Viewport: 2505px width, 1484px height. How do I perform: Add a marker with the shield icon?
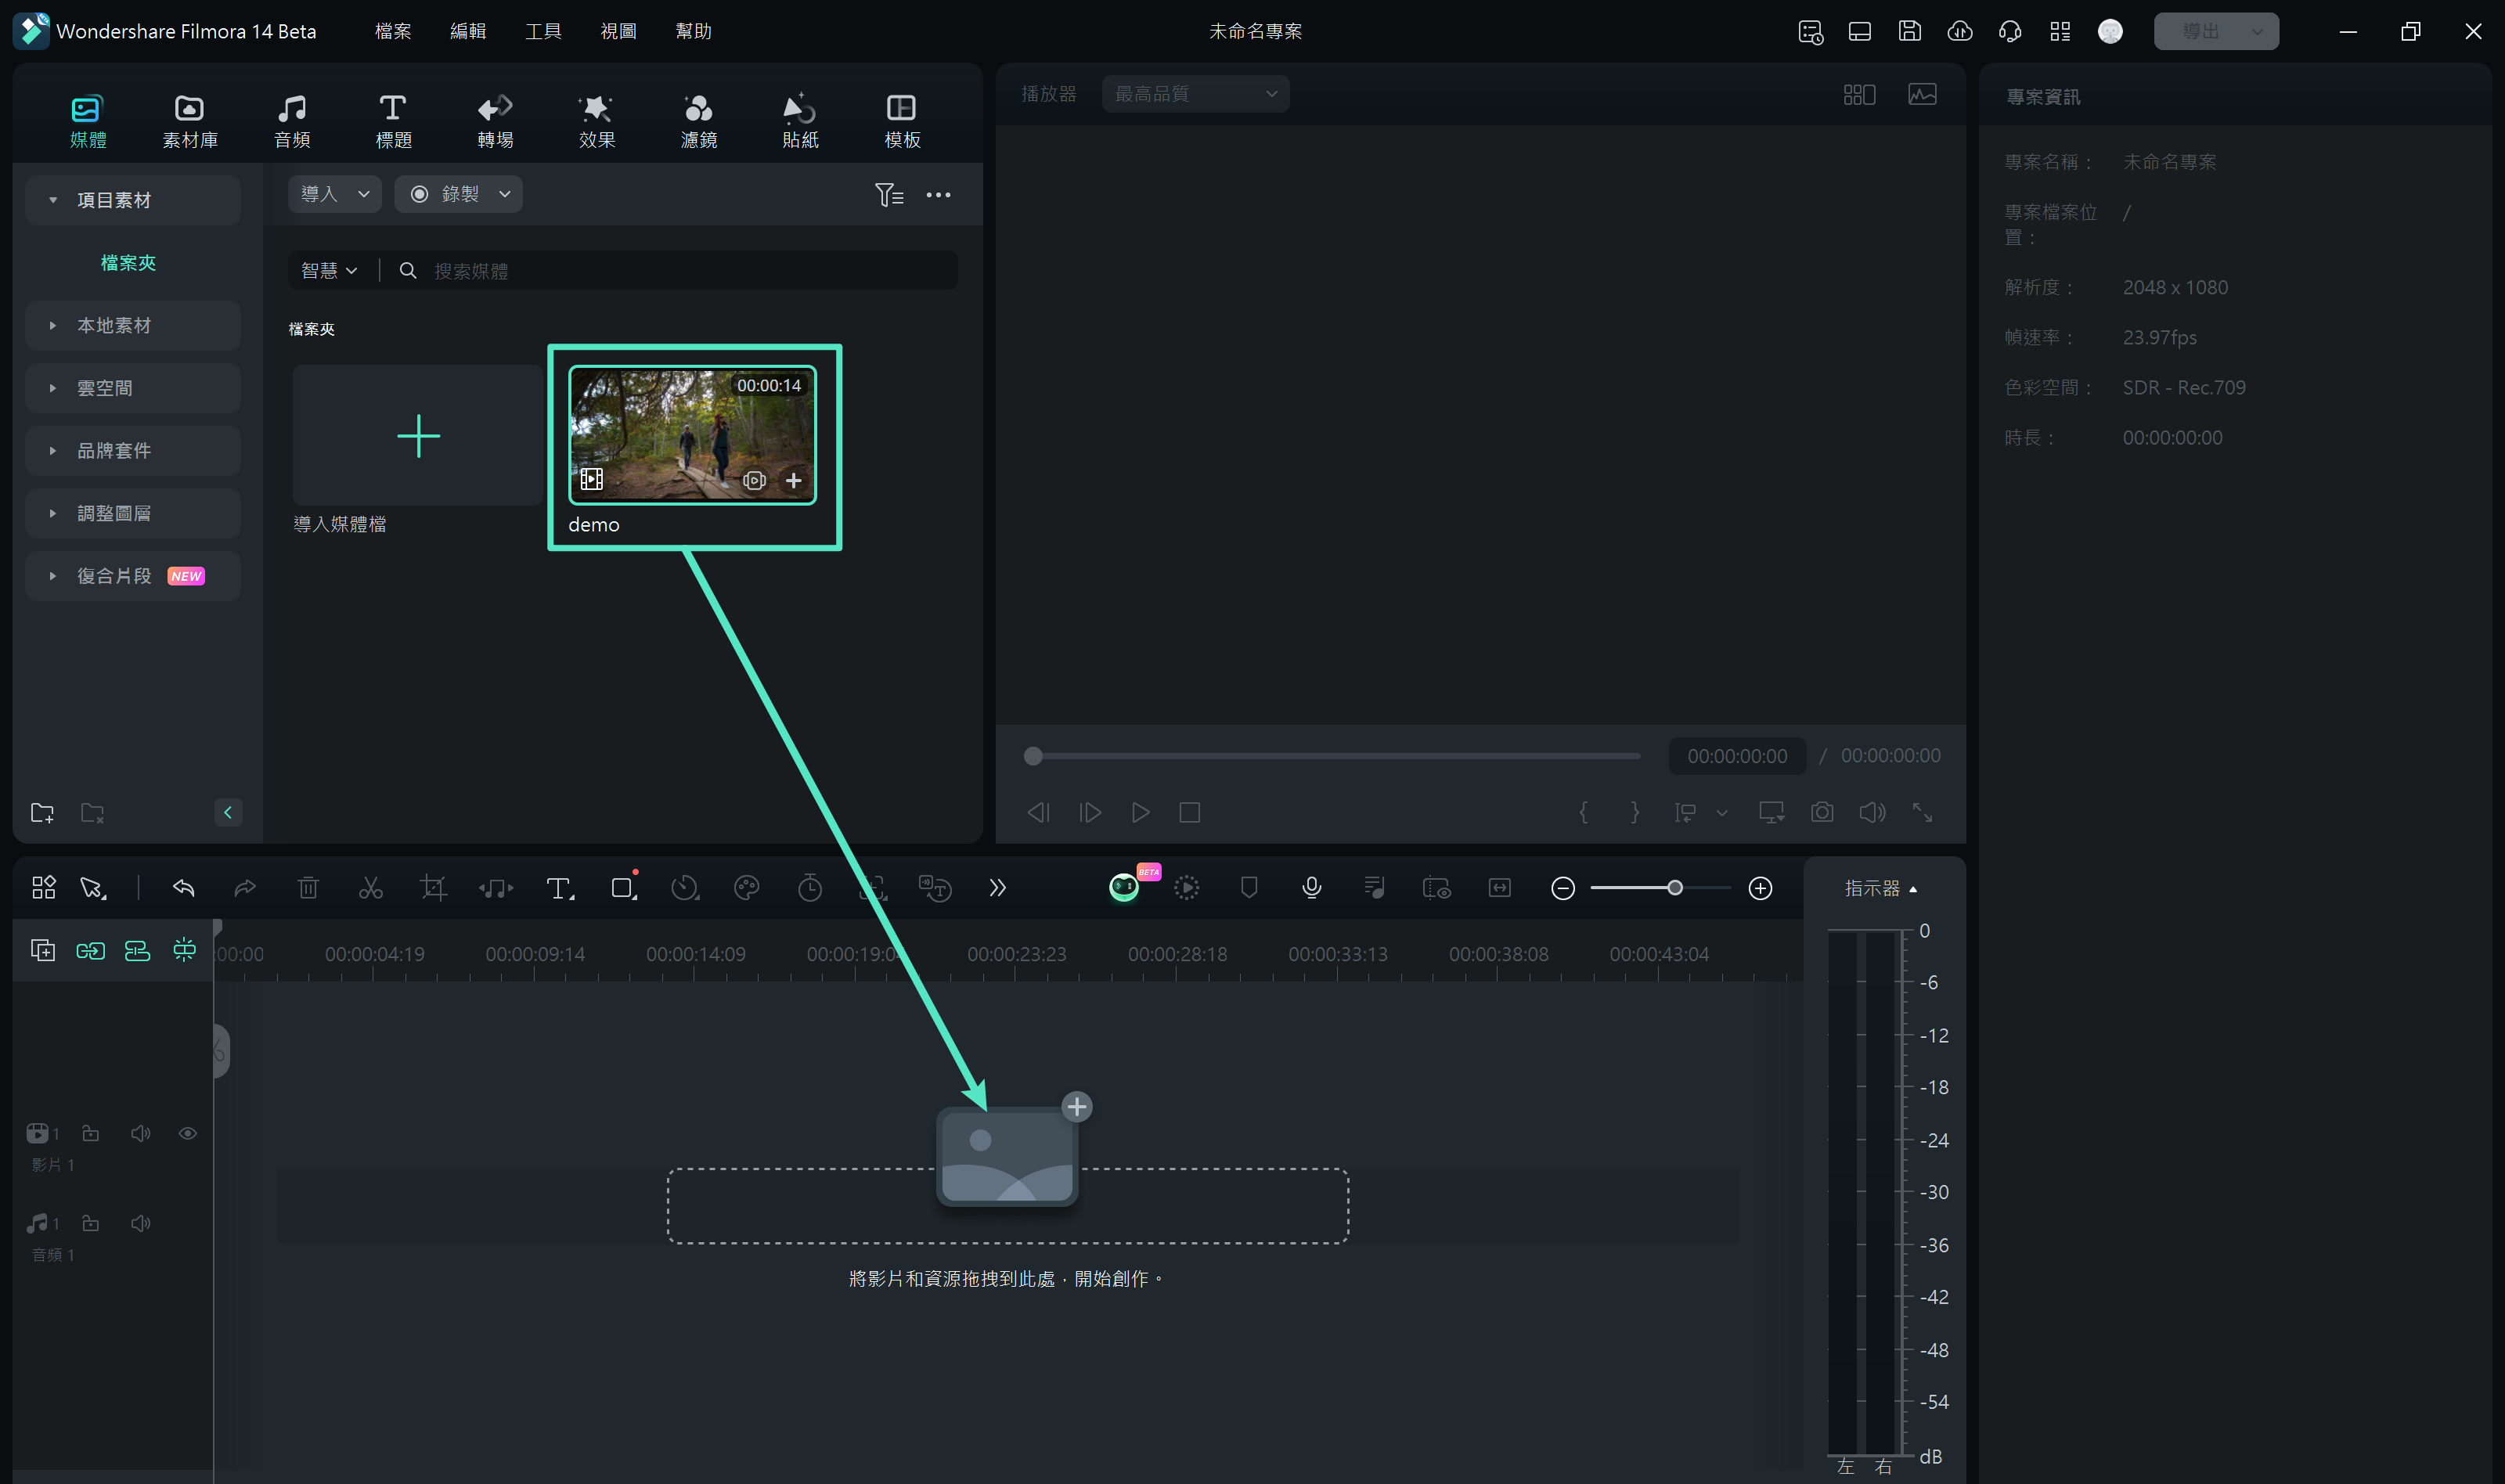tap(1249, 887)
